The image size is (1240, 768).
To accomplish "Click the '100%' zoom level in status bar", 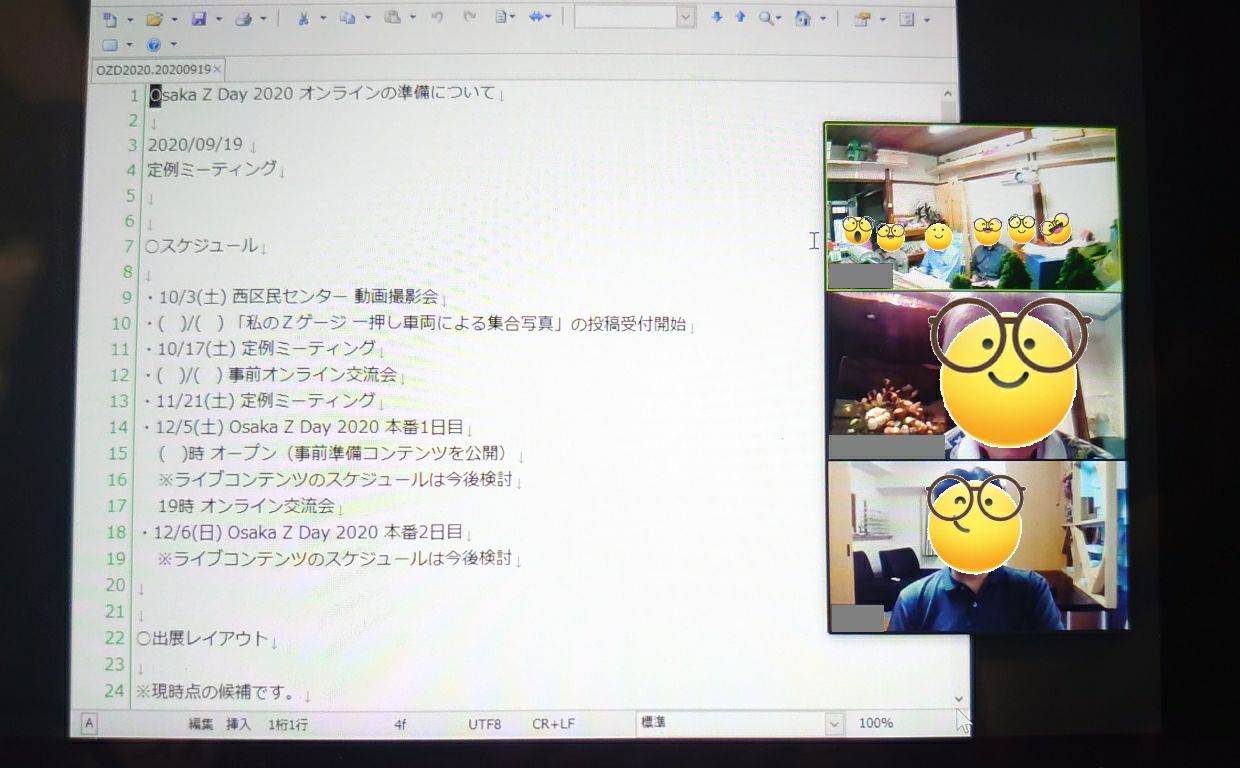I will pos(876,723).
